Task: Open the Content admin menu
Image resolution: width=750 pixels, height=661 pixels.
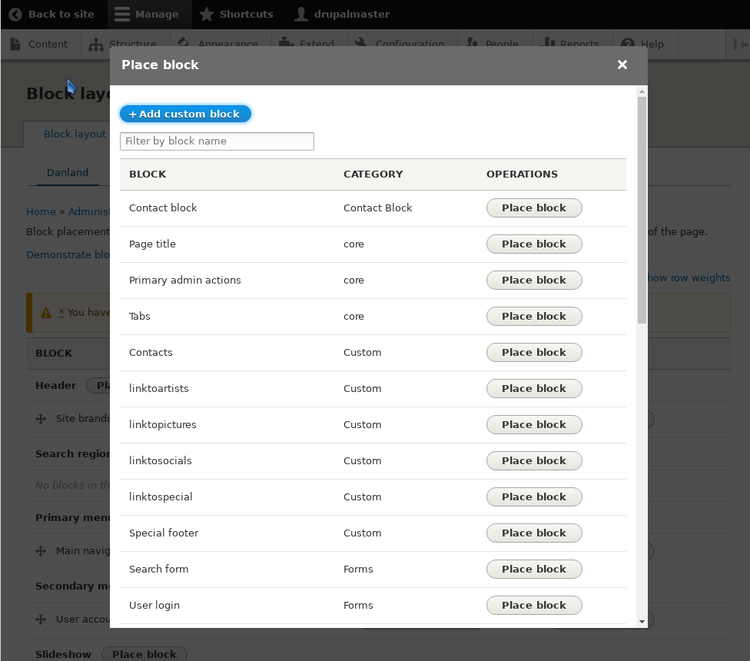Action: [x=41, y=44]
